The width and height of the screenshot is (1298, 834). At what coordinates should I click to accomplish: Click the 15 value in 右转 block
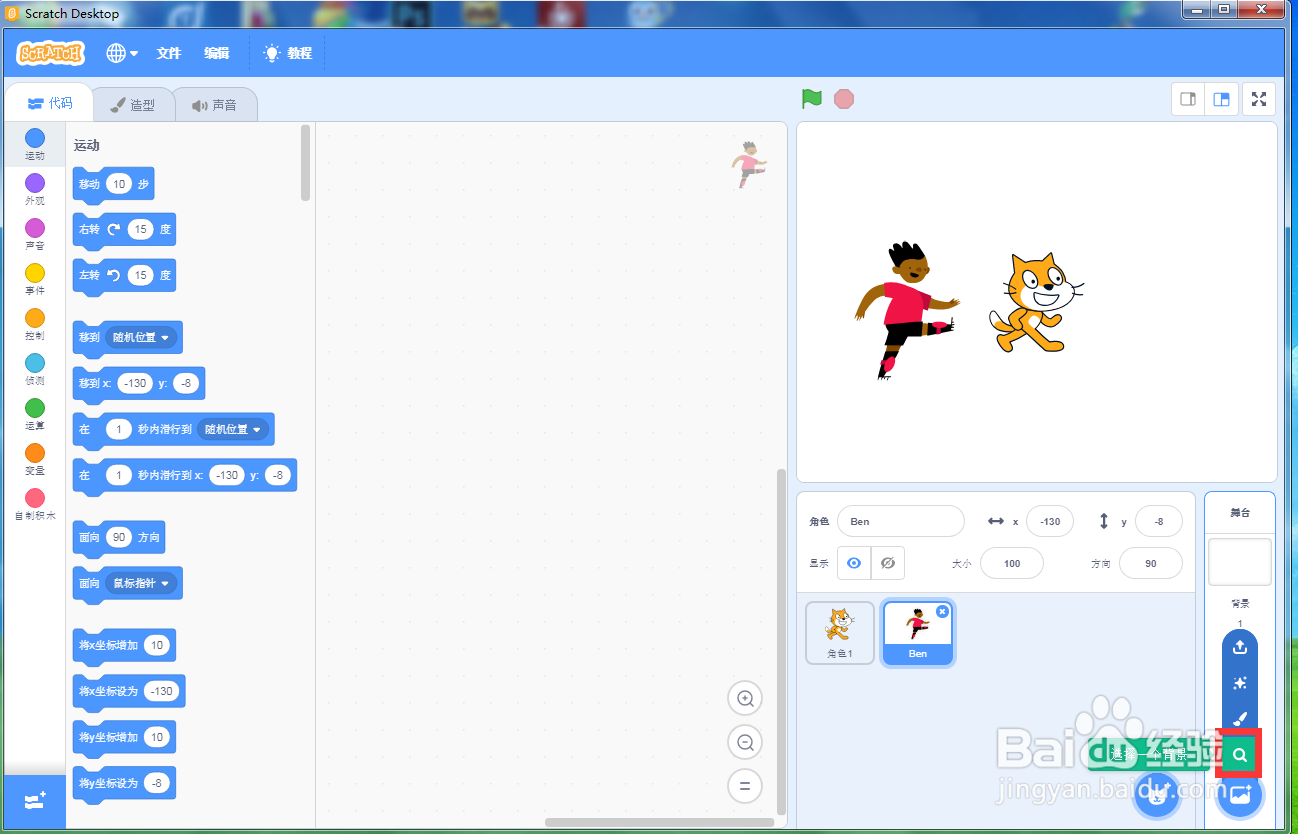[140, 229]
